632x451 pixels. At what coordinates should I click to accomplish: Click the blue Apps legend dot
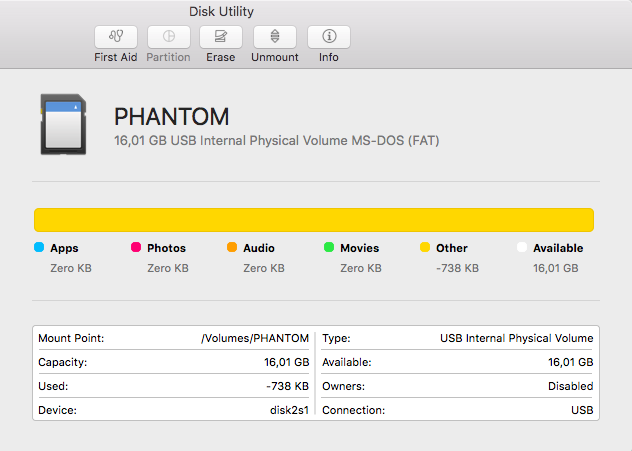pos(39,247)
